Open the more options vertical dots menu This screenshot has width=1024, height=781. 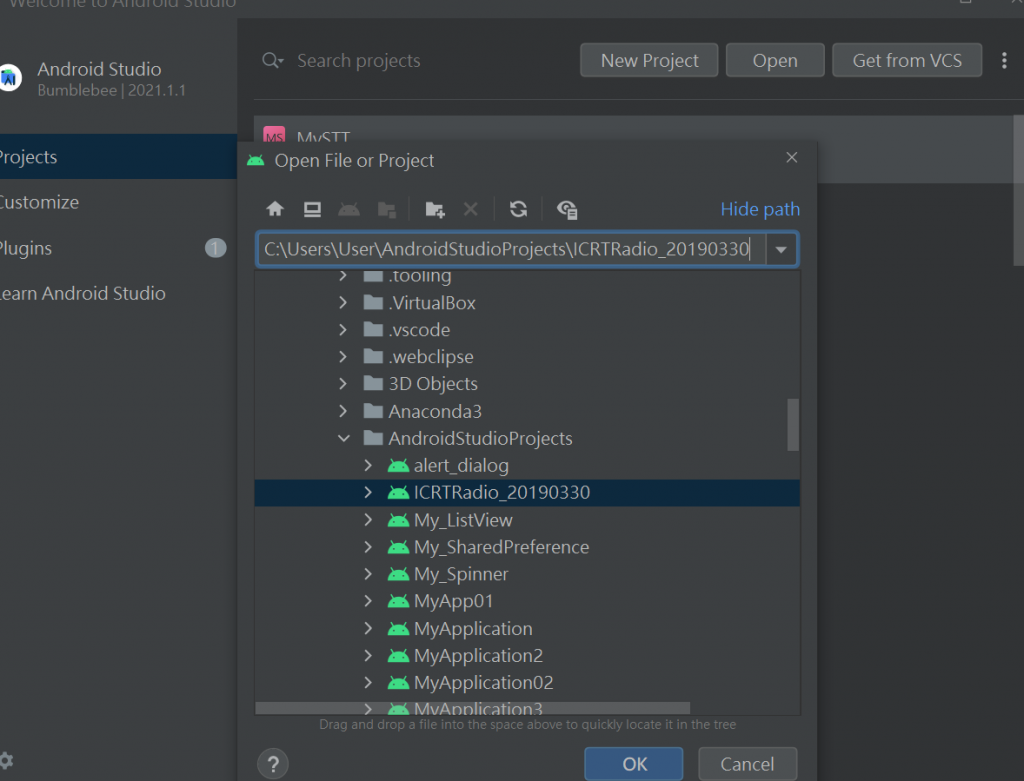tap(1004, 61)
